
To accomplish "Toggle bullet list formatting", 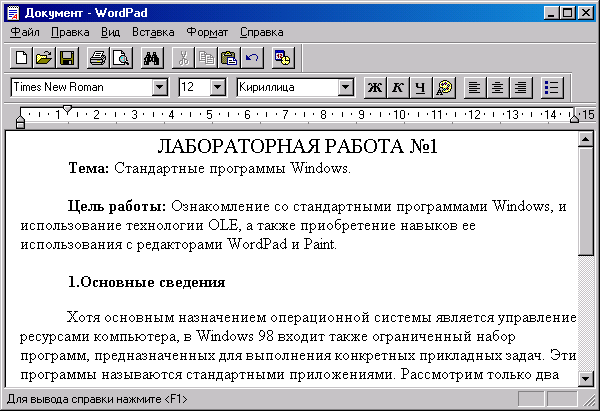I will pyautogui.click(x=552, y=88).
